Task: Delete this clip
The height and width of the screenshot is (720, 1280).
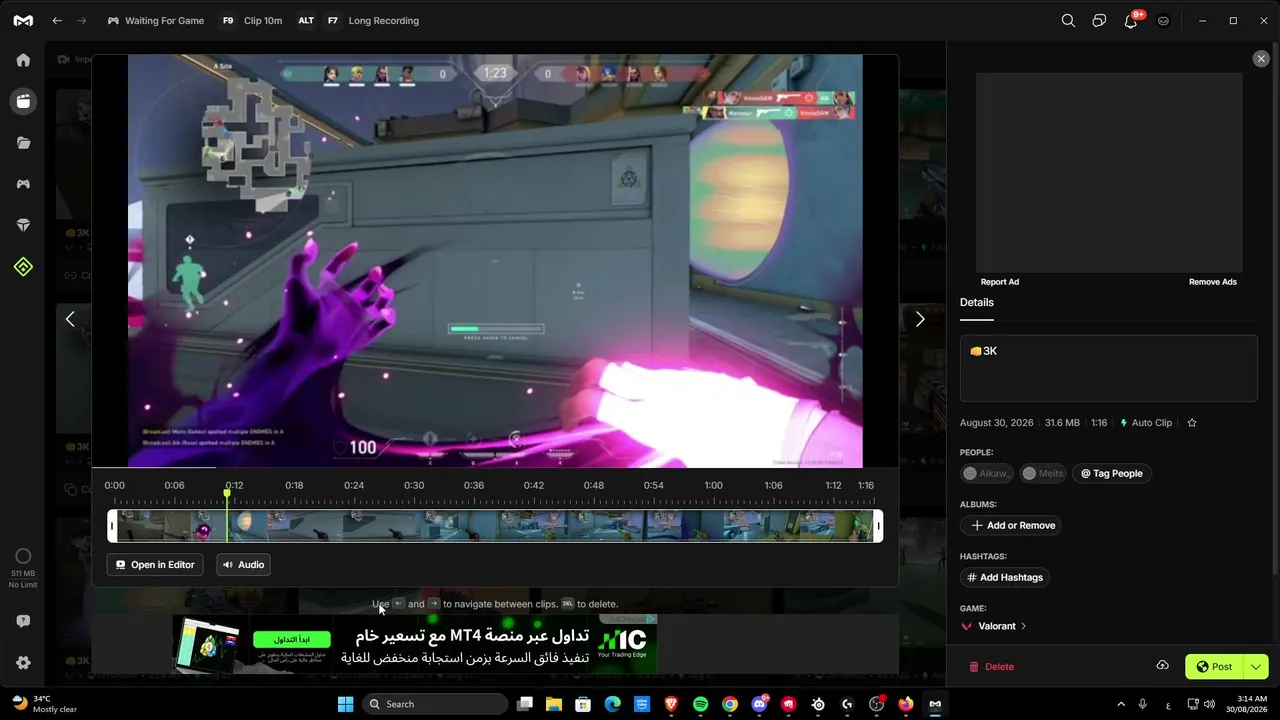Action: coord(991,667)
